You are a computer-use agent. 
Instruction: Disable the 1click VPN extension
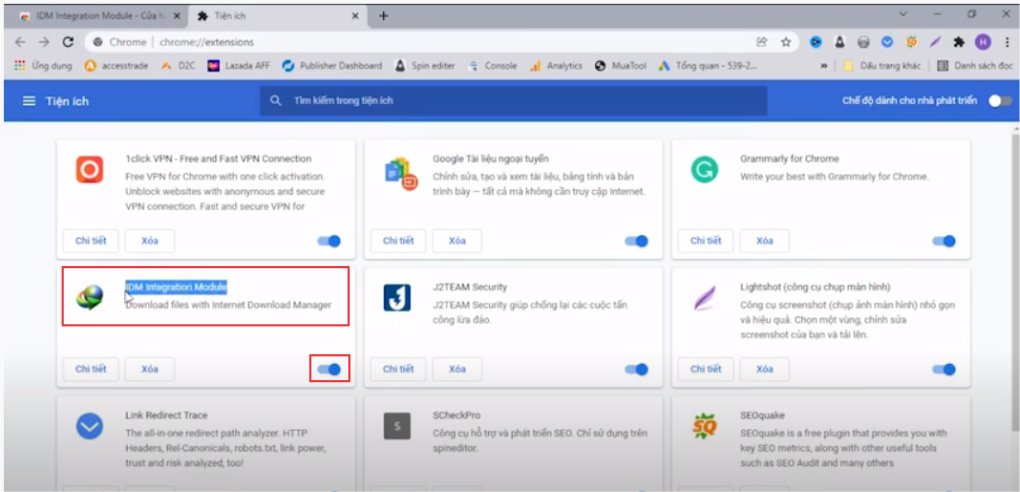coord(329,241)
